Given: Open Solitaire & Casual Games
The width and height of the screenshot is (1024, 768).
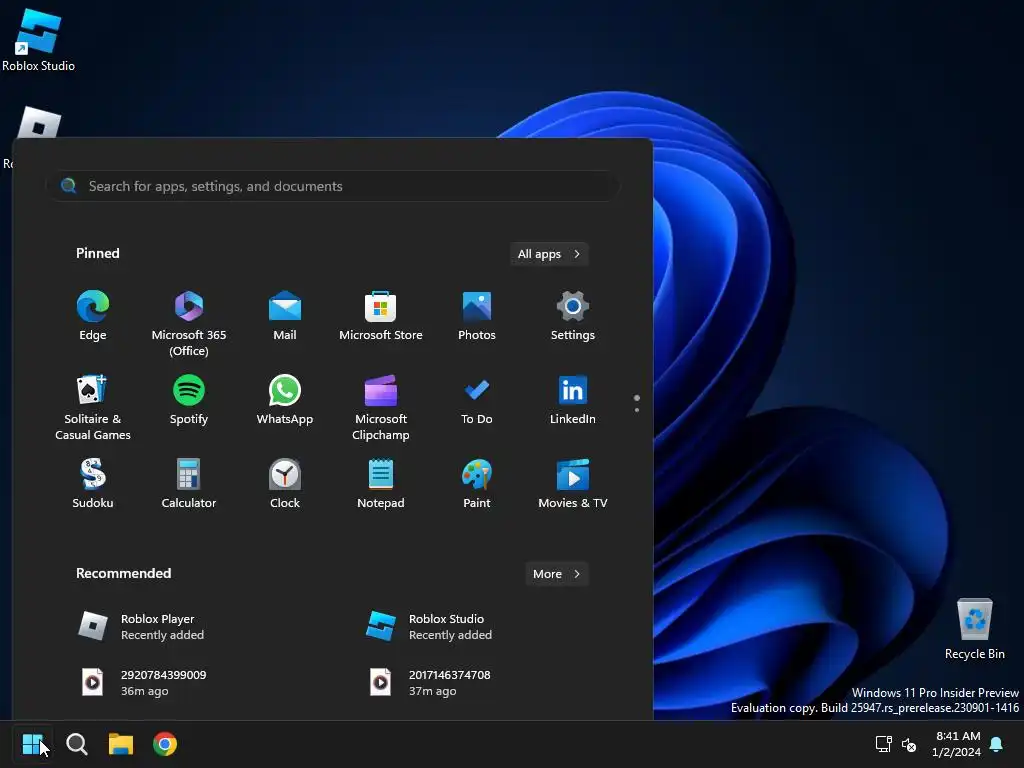Looking at the screenshot, I should (93, 408).
